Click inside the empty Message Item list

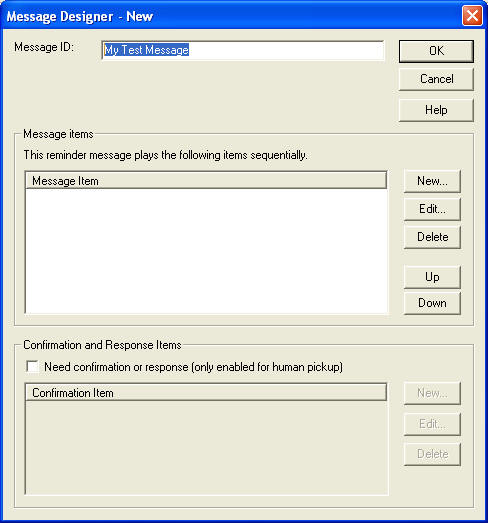206,251
